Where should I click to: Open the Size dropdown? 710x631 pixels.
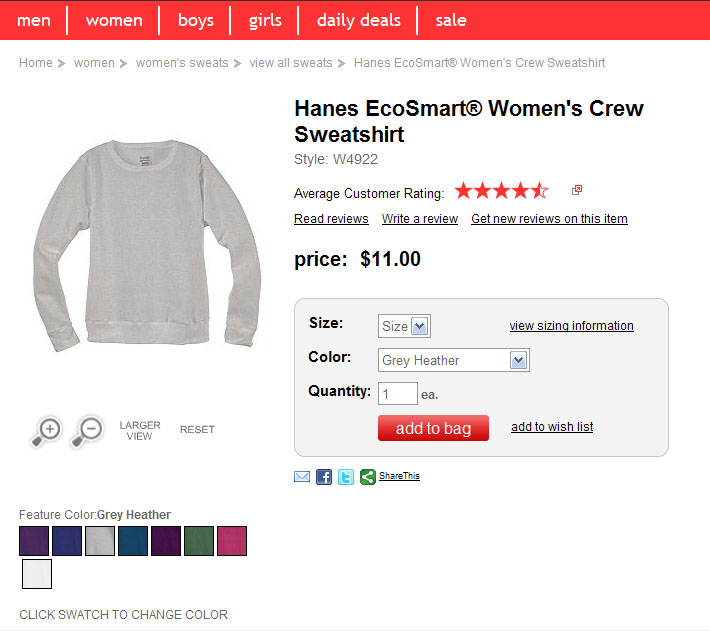404,326
